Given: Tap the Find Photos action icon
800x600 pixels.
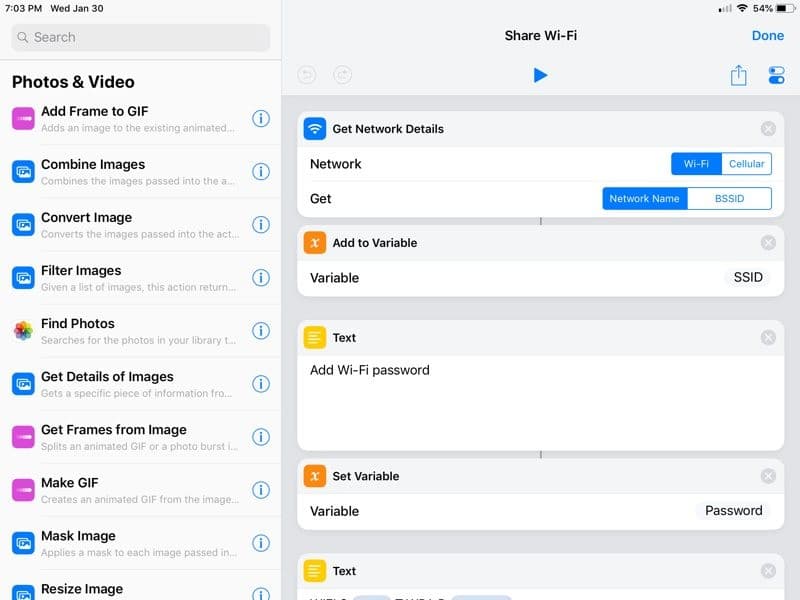Looking at the screenshot, I should (x=21, y=330).
